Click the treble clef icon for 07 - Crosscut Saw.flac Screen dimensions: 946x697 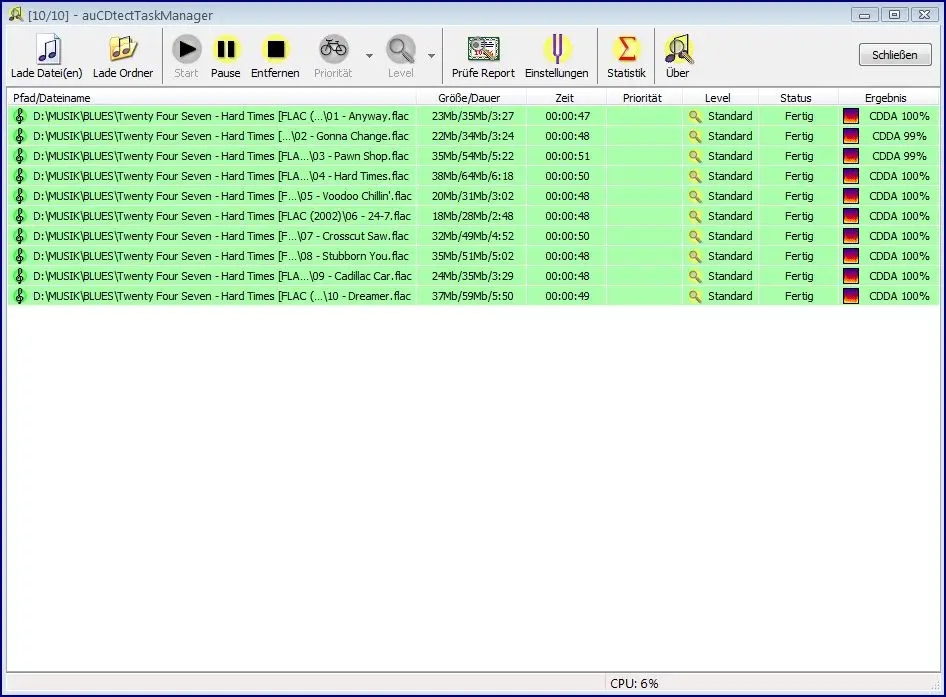[x=20, y=235]
